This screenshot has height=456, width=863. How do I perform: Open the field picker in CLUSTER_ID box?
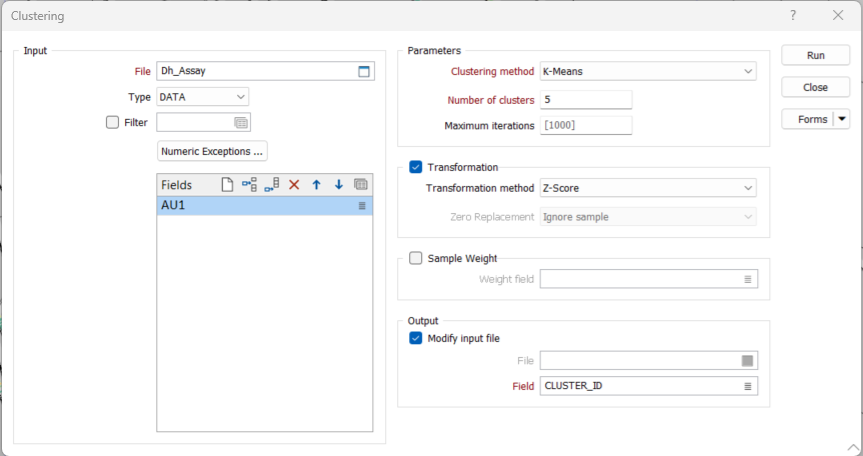coord(747,386)
